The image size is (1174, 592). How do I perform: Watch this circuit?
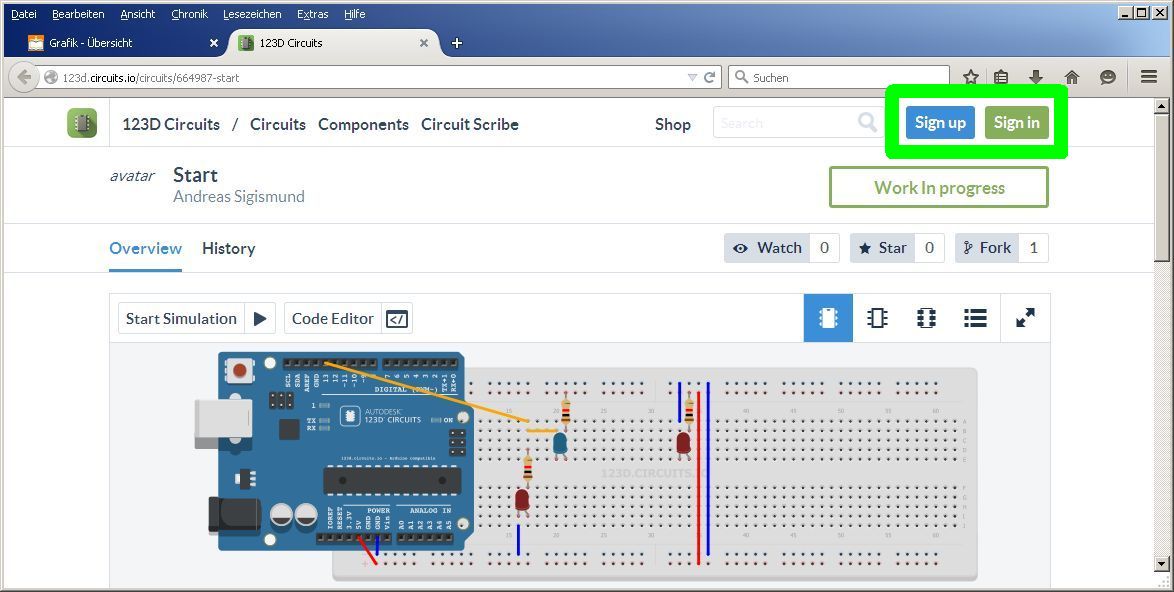pos(767,248)
